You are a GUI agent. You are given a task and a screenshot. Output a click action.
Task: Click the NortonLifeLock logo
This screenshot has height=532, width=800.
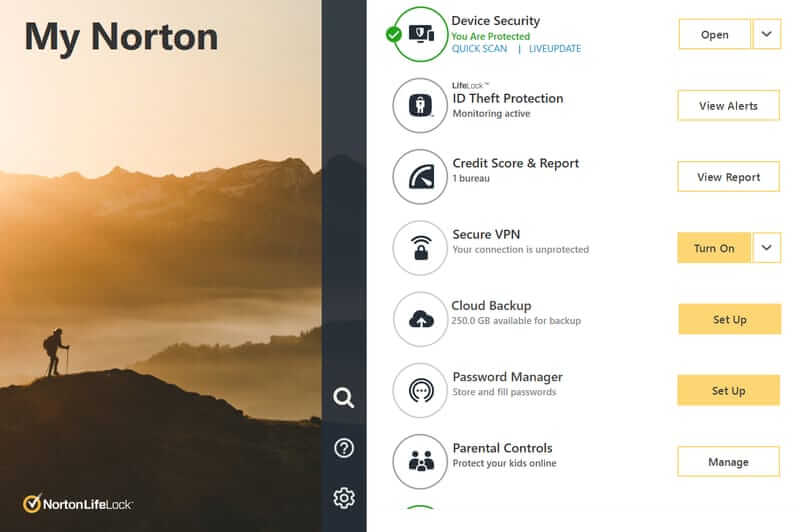[78, 504]
